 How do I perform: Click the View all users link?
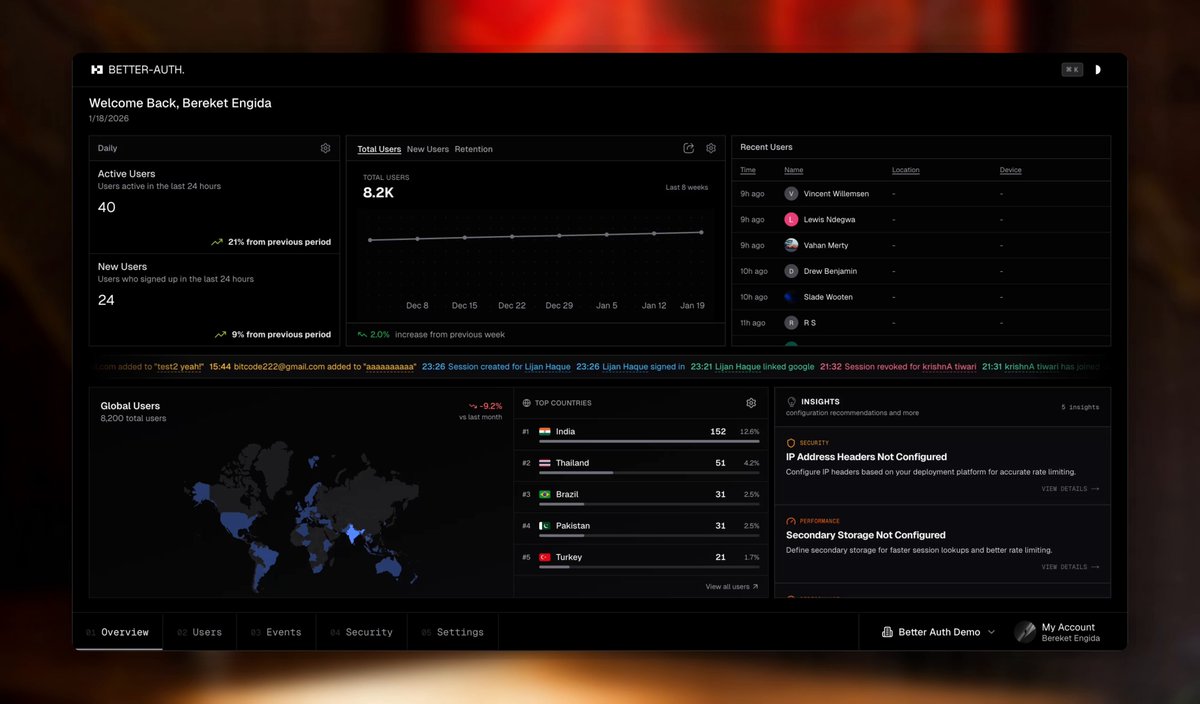tap(732, 587)
